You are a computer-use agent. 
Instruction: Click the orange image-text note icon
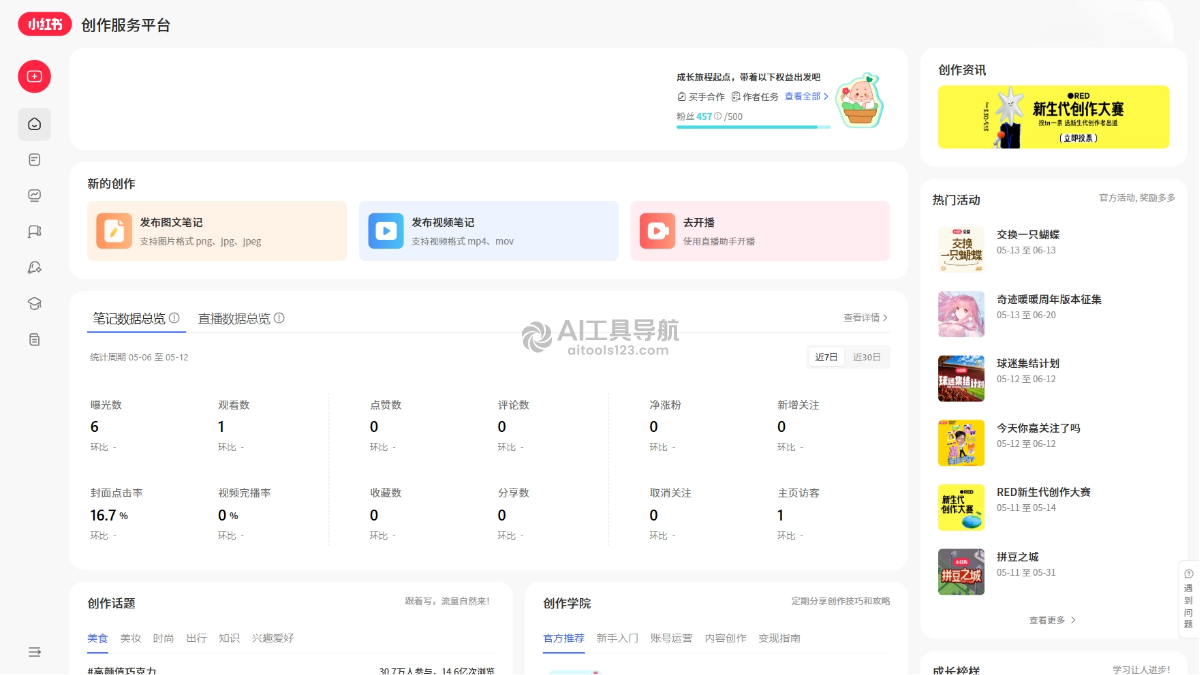click(114, 231)
